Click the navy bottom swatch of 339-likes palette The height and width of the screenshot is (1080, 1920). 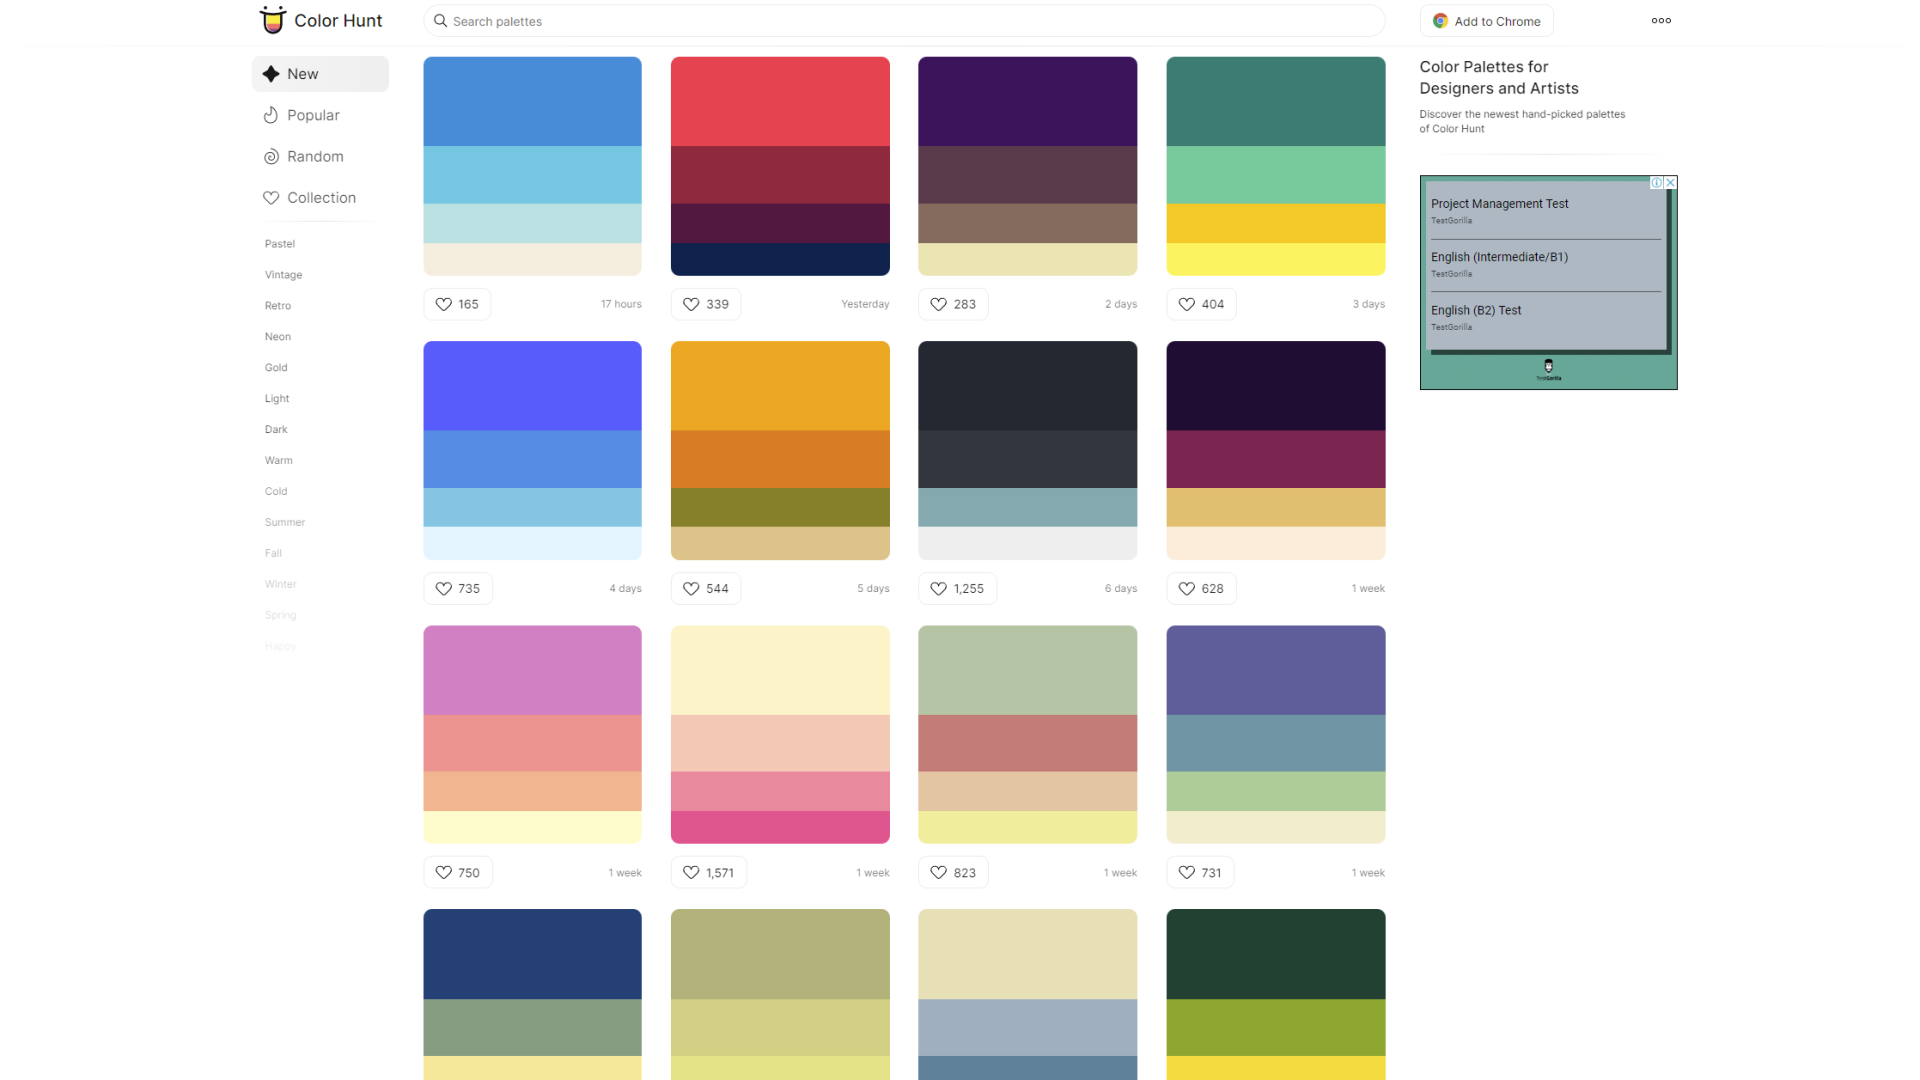(780, 259)
